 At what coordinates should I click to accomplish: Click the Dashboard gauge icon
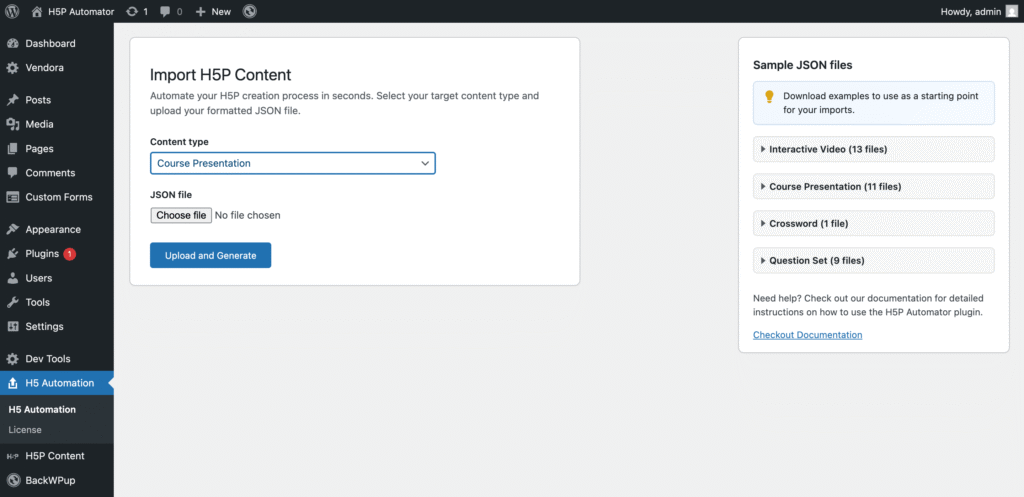click(x=12, y=44)
